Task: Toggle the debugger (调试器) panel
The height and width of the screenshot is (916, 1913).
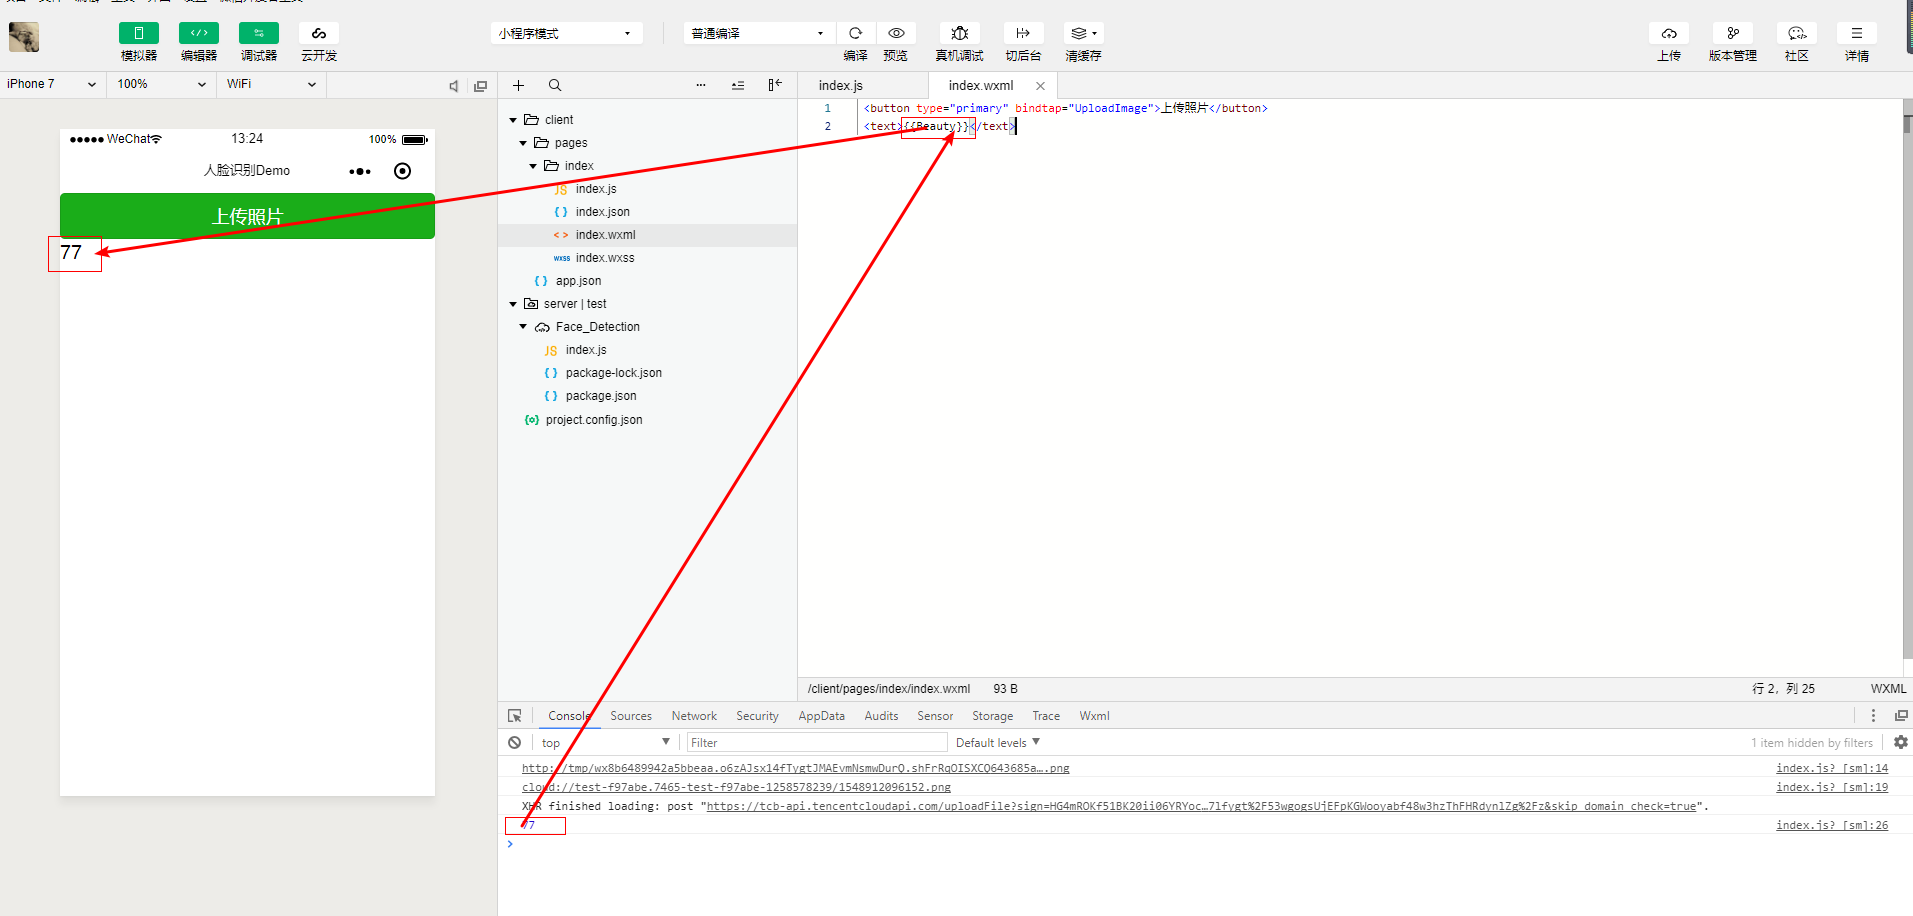Action: [258, 34]
